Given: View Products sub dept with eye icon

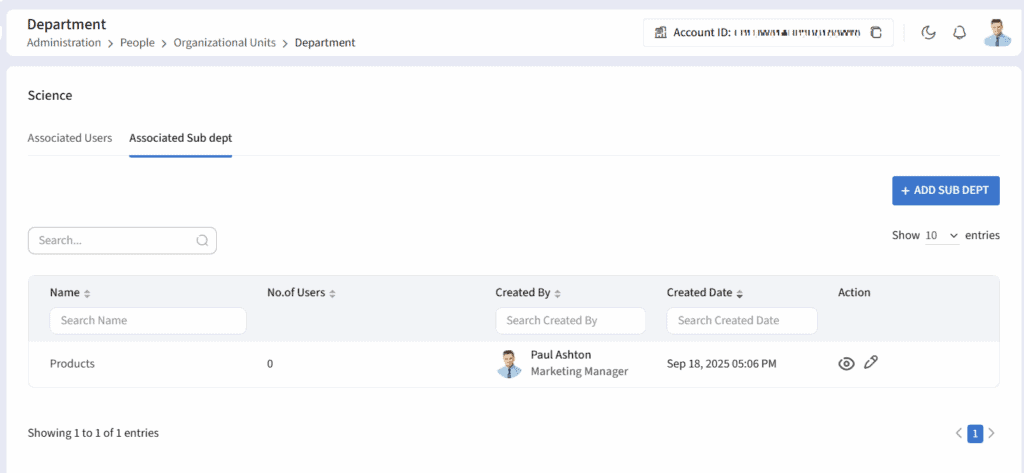Looking at the screenshot, I should click(846, 364).
